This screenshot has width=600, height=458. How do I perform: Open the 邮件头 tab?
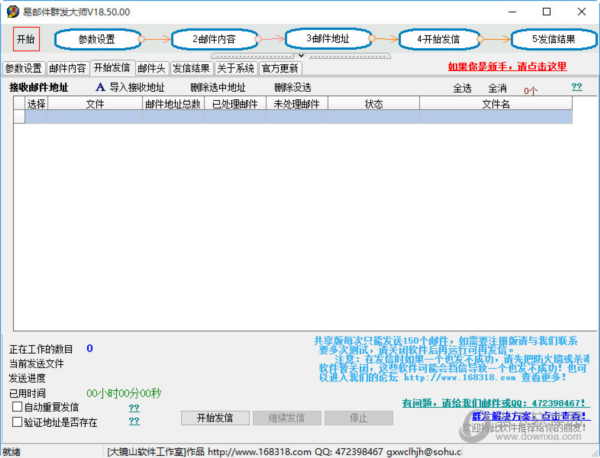pyautogui.click(x=152, y=68)
